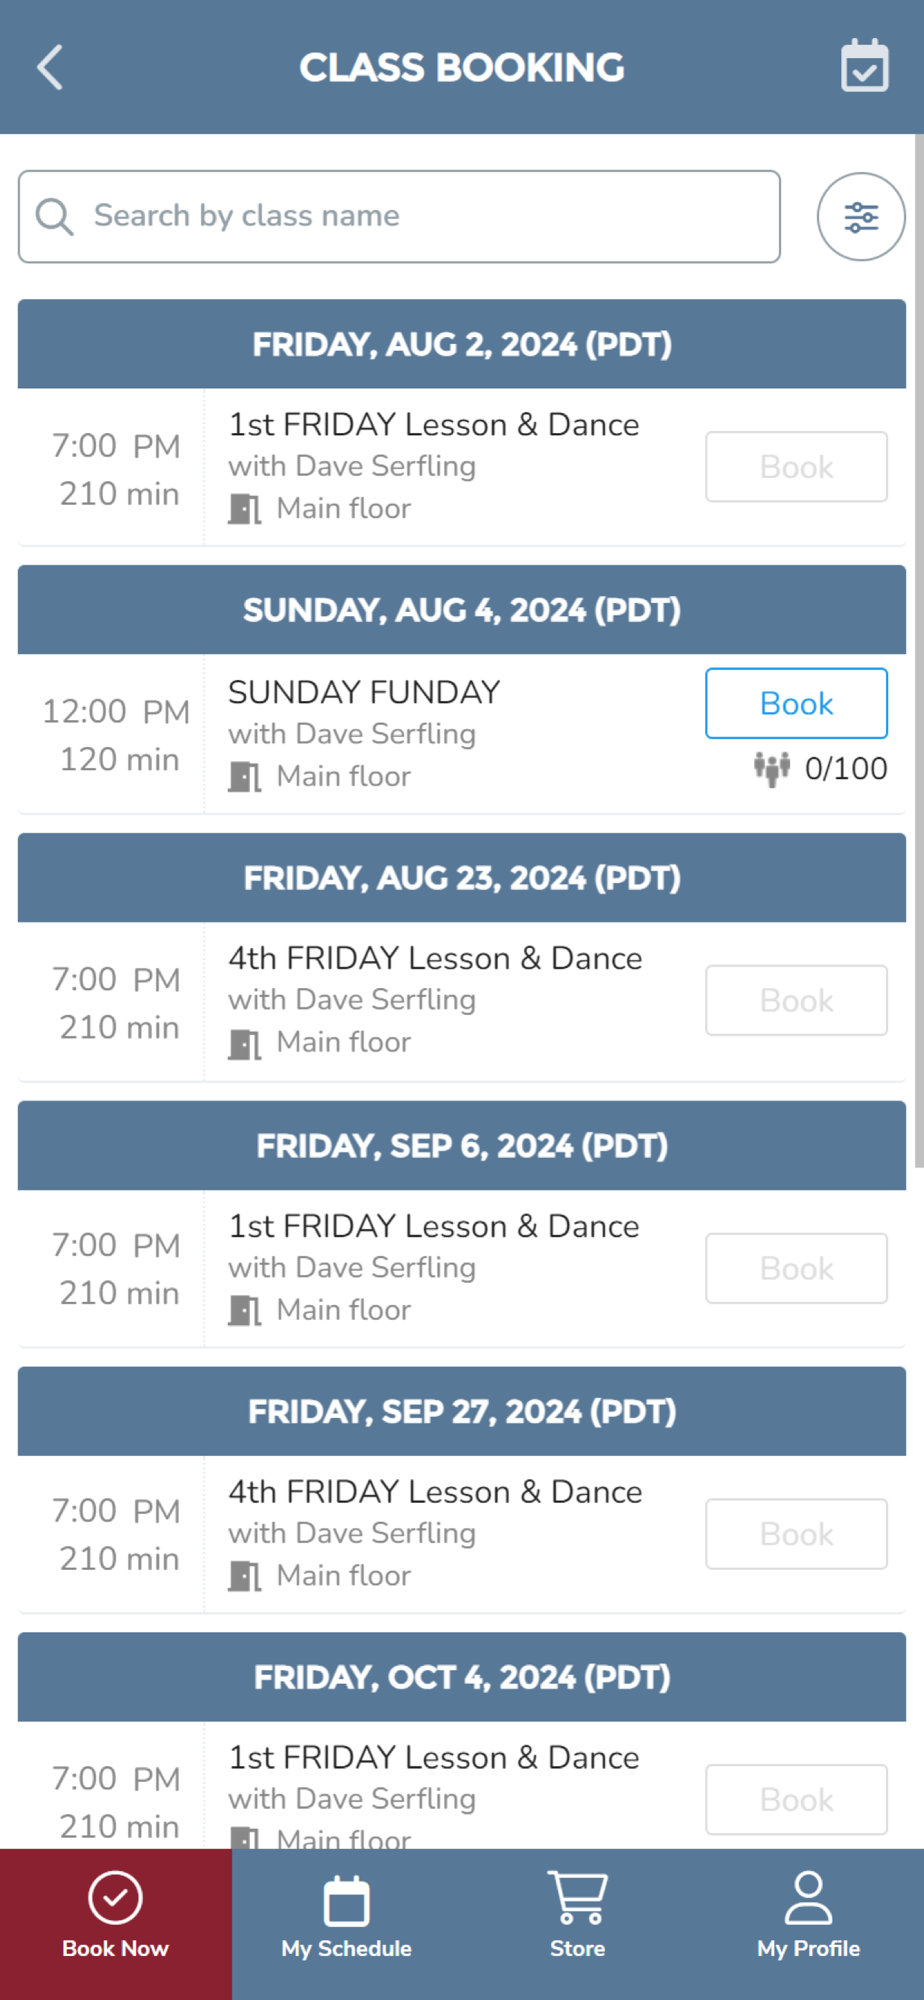The image size is (924, 2000).
Task: Tap the back arrow in header
Action: [50, 67]
